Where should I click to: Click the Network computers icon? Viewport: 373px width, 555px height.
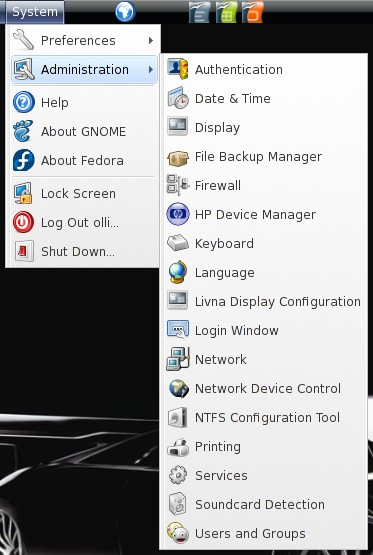pyautogui.click(x=178, y=359)
